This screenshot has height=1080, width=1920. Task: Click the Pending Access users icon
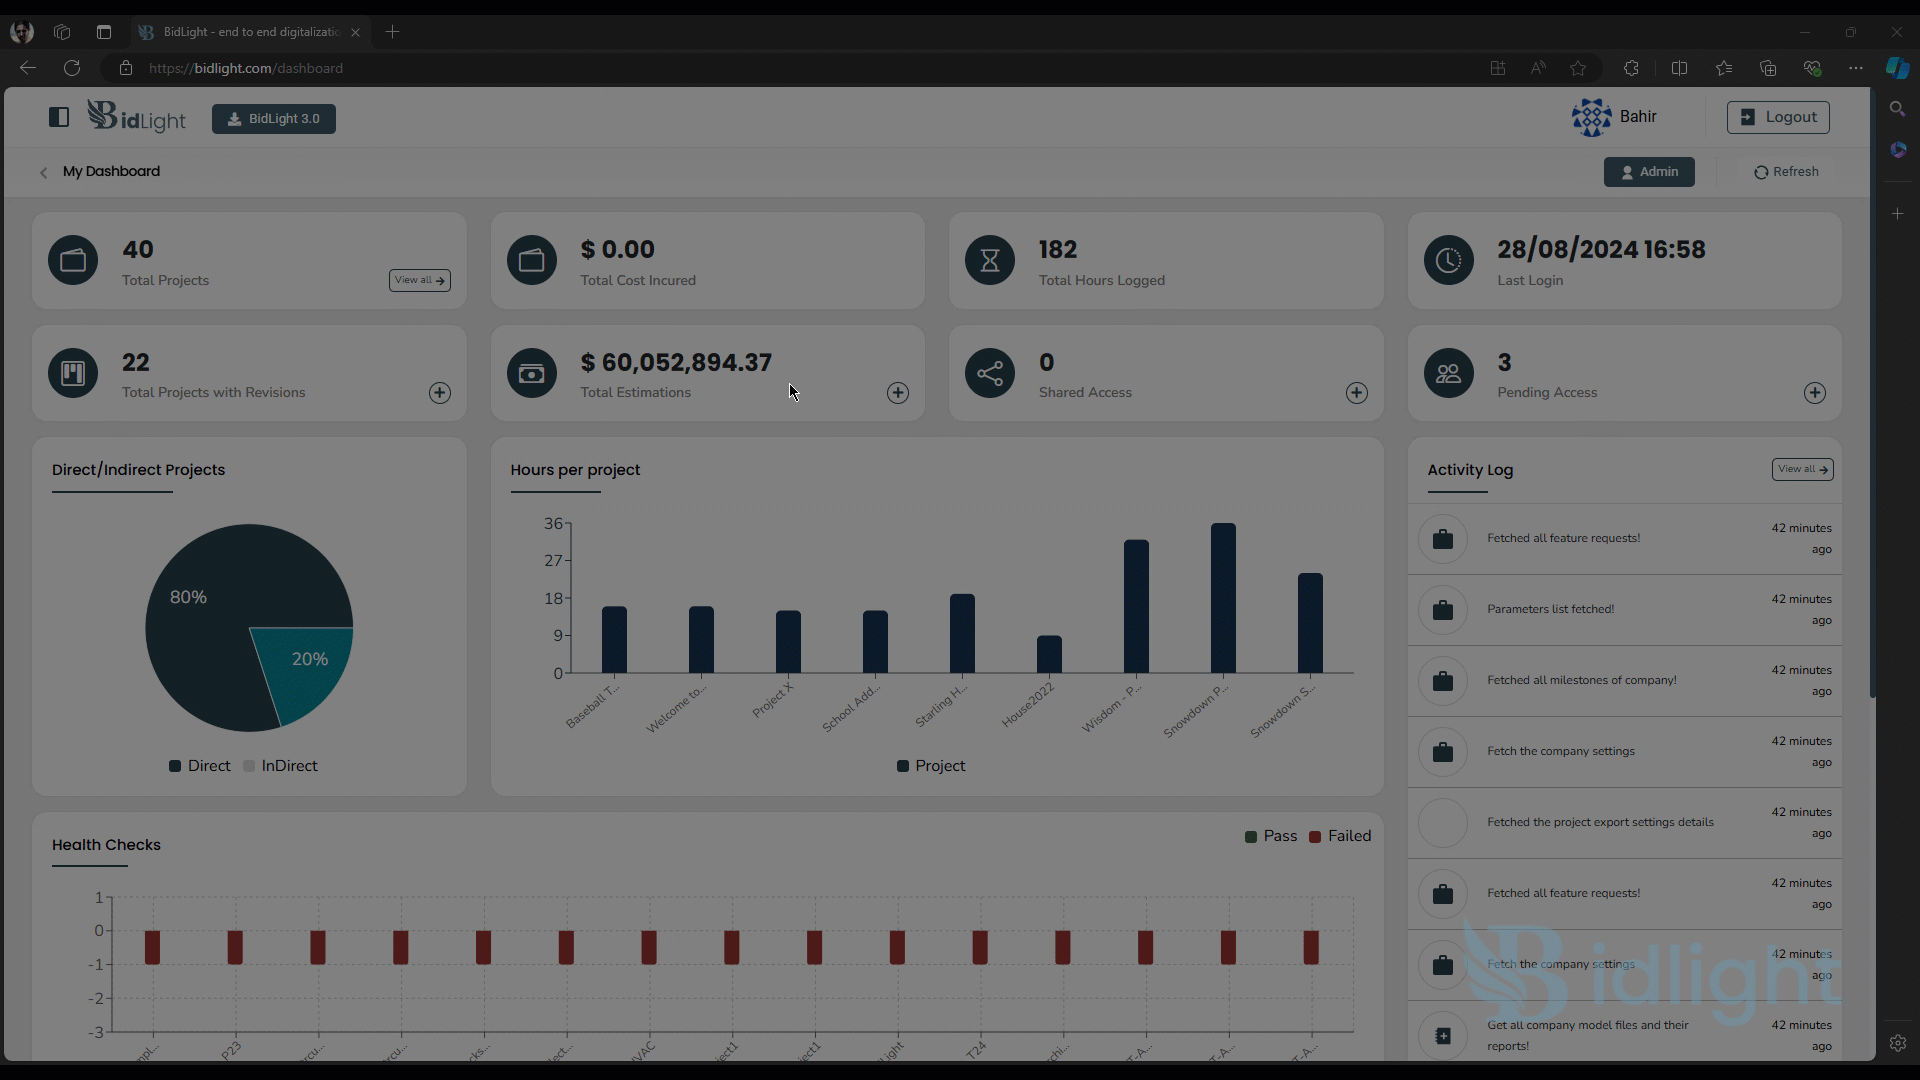click(1449, 373)
